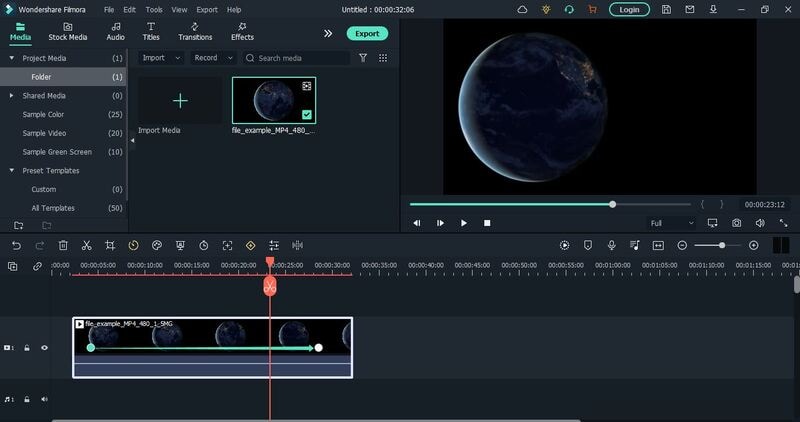
Task: Add a marker with the shield icon
Action: click(588, 245)
